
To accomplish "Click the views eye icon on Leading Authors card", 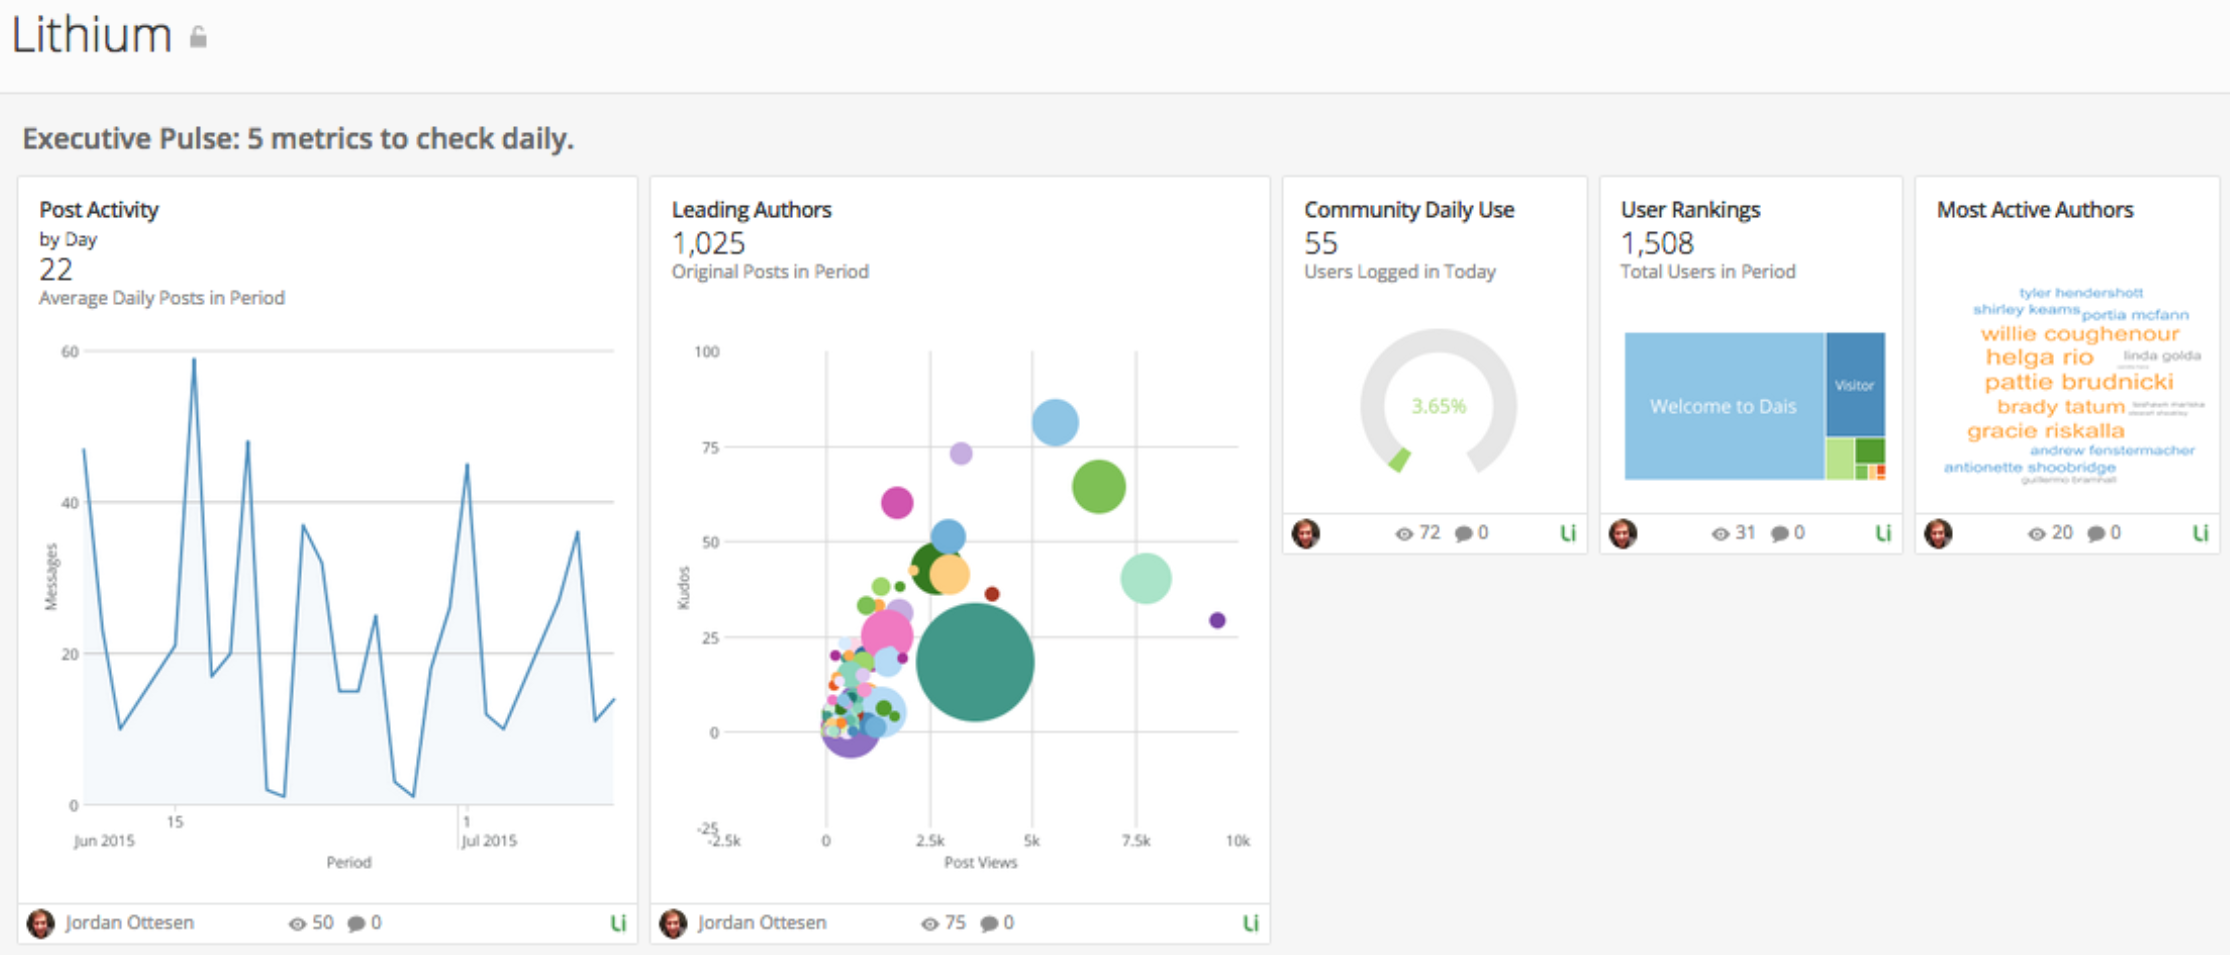I will point(929,924).
